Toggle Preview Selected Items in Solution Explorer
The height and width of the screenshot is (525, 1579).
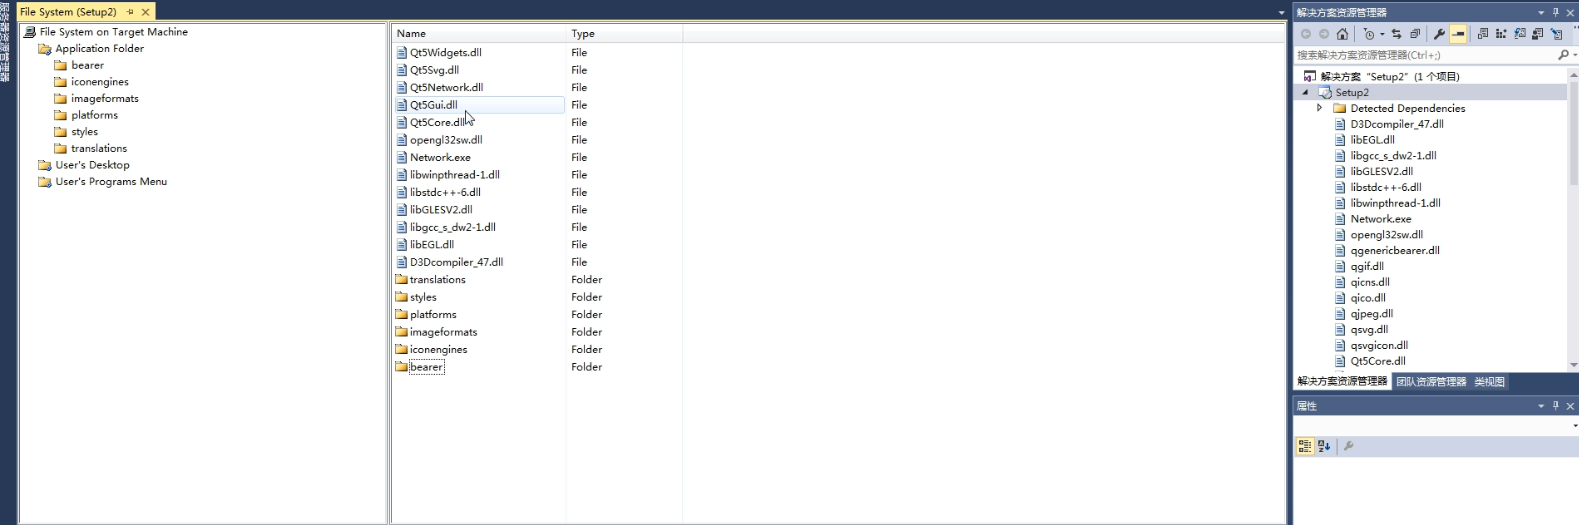tap(1458, 34)
